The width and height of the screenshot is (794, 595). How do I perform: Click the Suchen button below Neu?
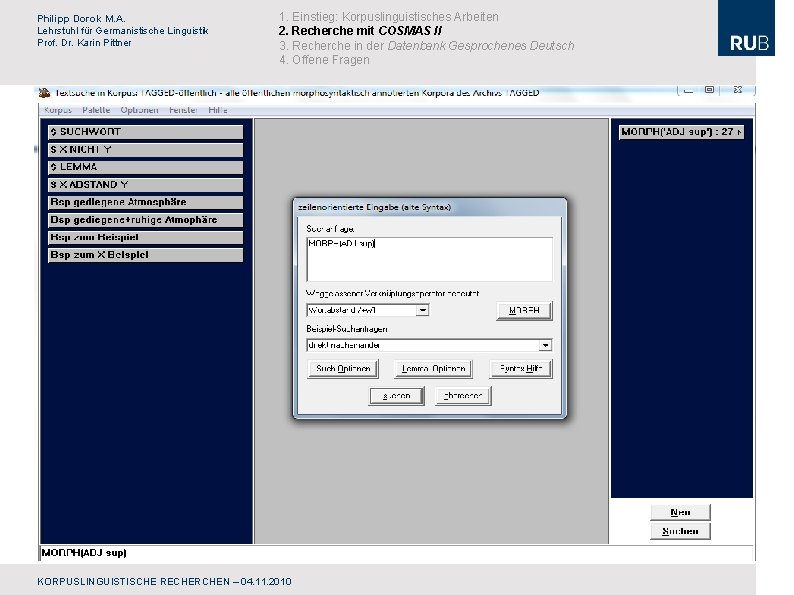click(x=680, y=531)
